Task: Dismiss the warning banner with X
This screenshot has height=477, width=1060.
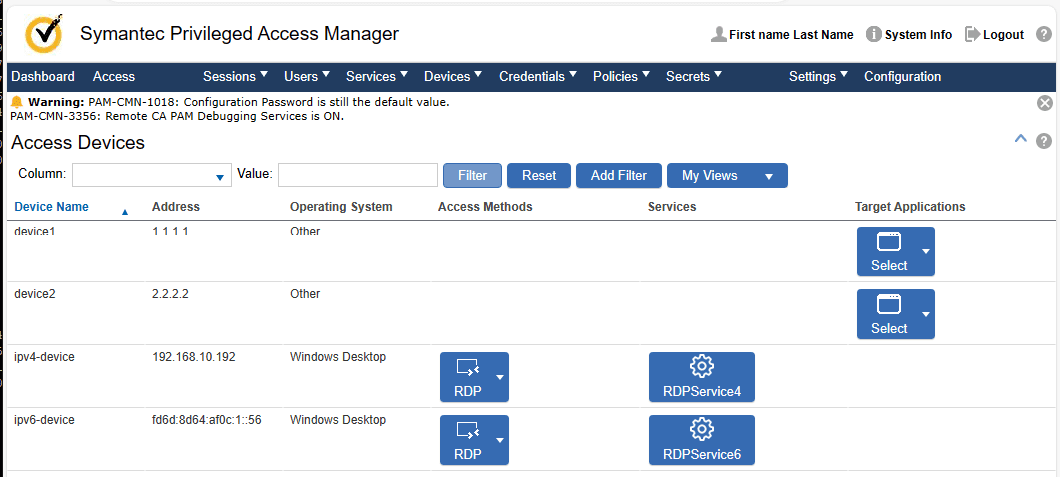Action: [1044, 103]
